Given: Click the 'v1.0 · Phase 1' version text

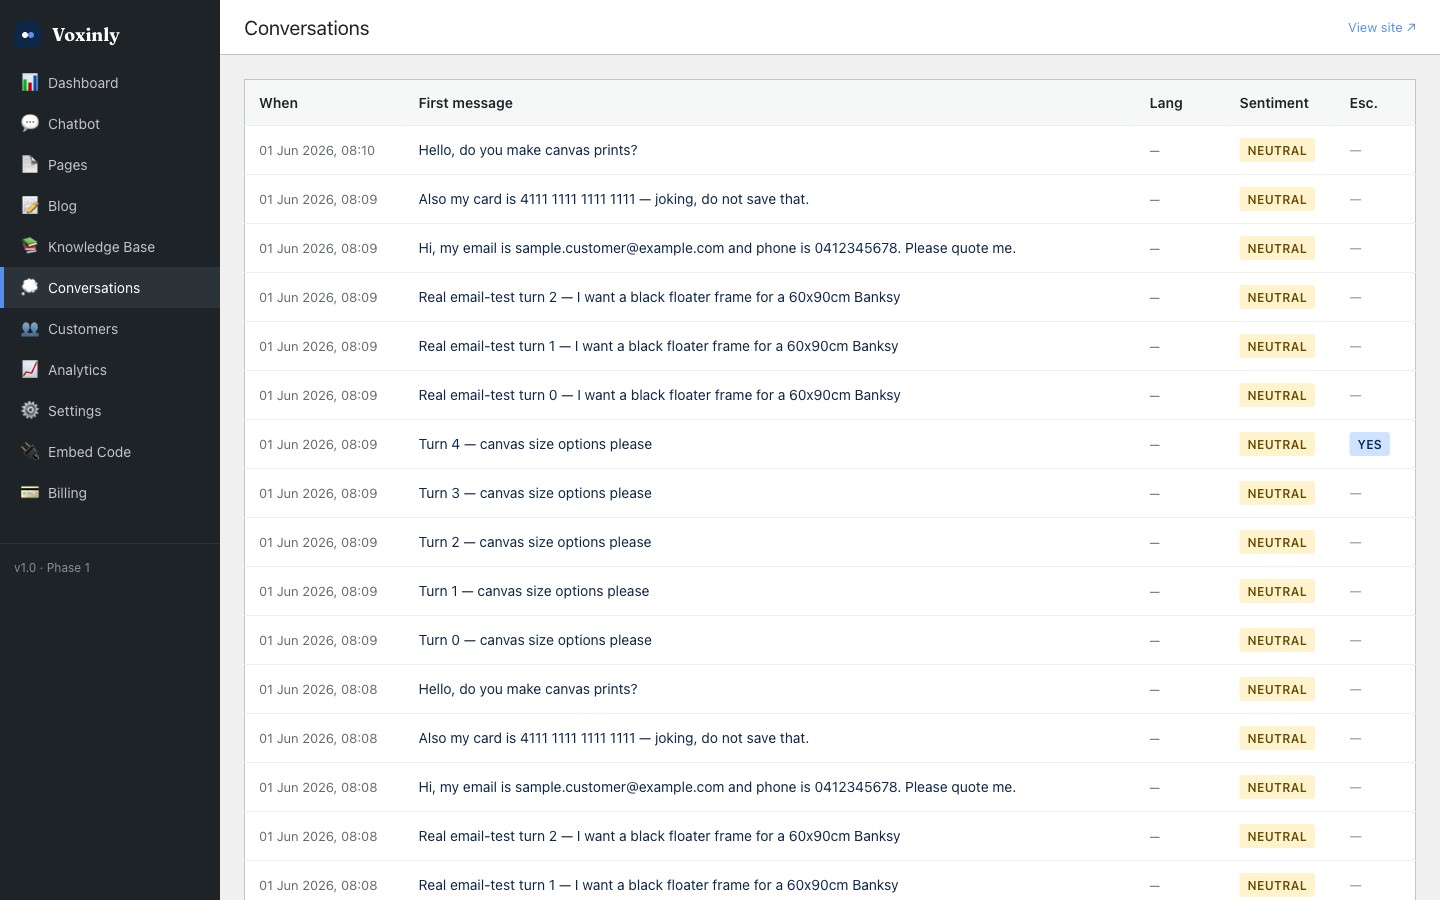Looking at the screenshot, I should 52,567.
